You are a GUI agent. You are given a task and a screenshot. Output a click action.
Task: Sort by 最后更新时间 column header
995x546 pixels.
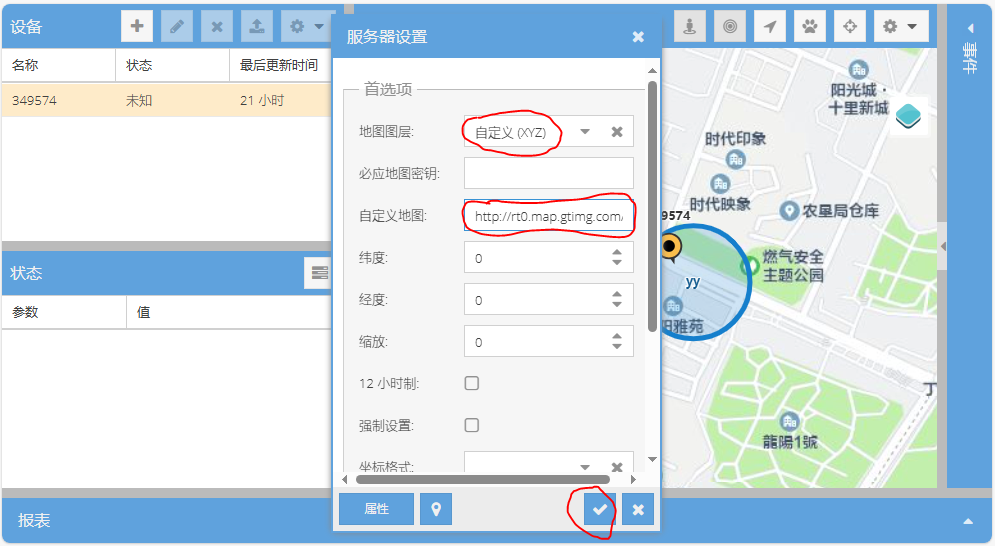pos(280,65)
